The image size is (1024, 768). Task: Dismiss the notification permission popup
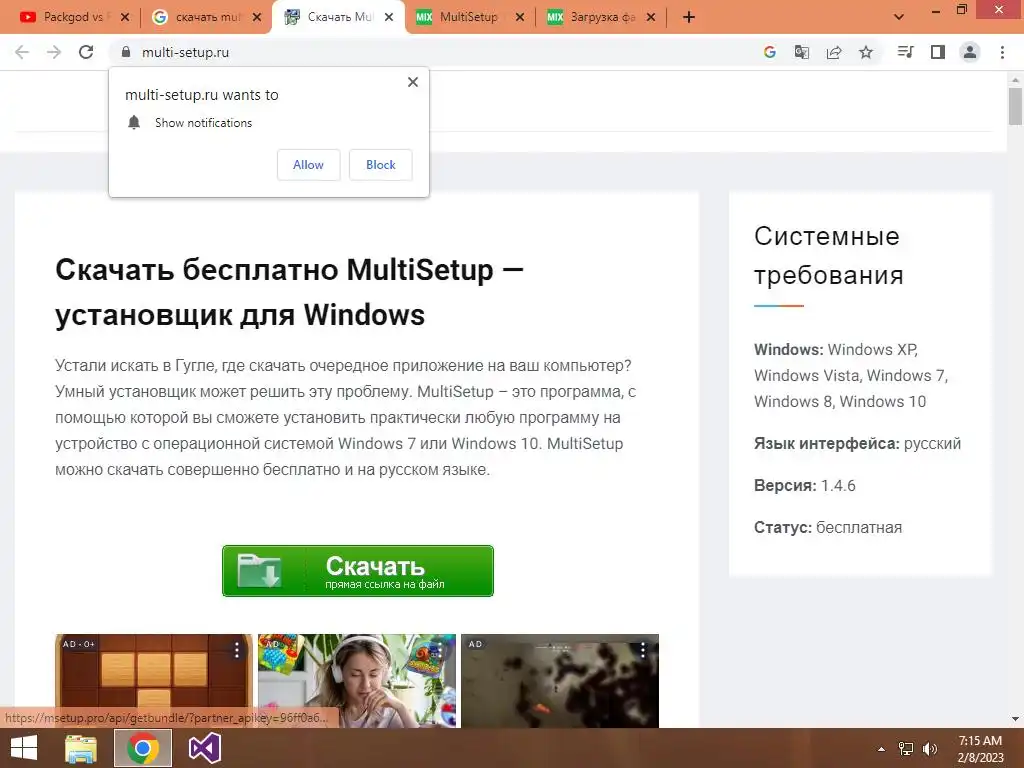pyautogui.click(x=413, y=82)
